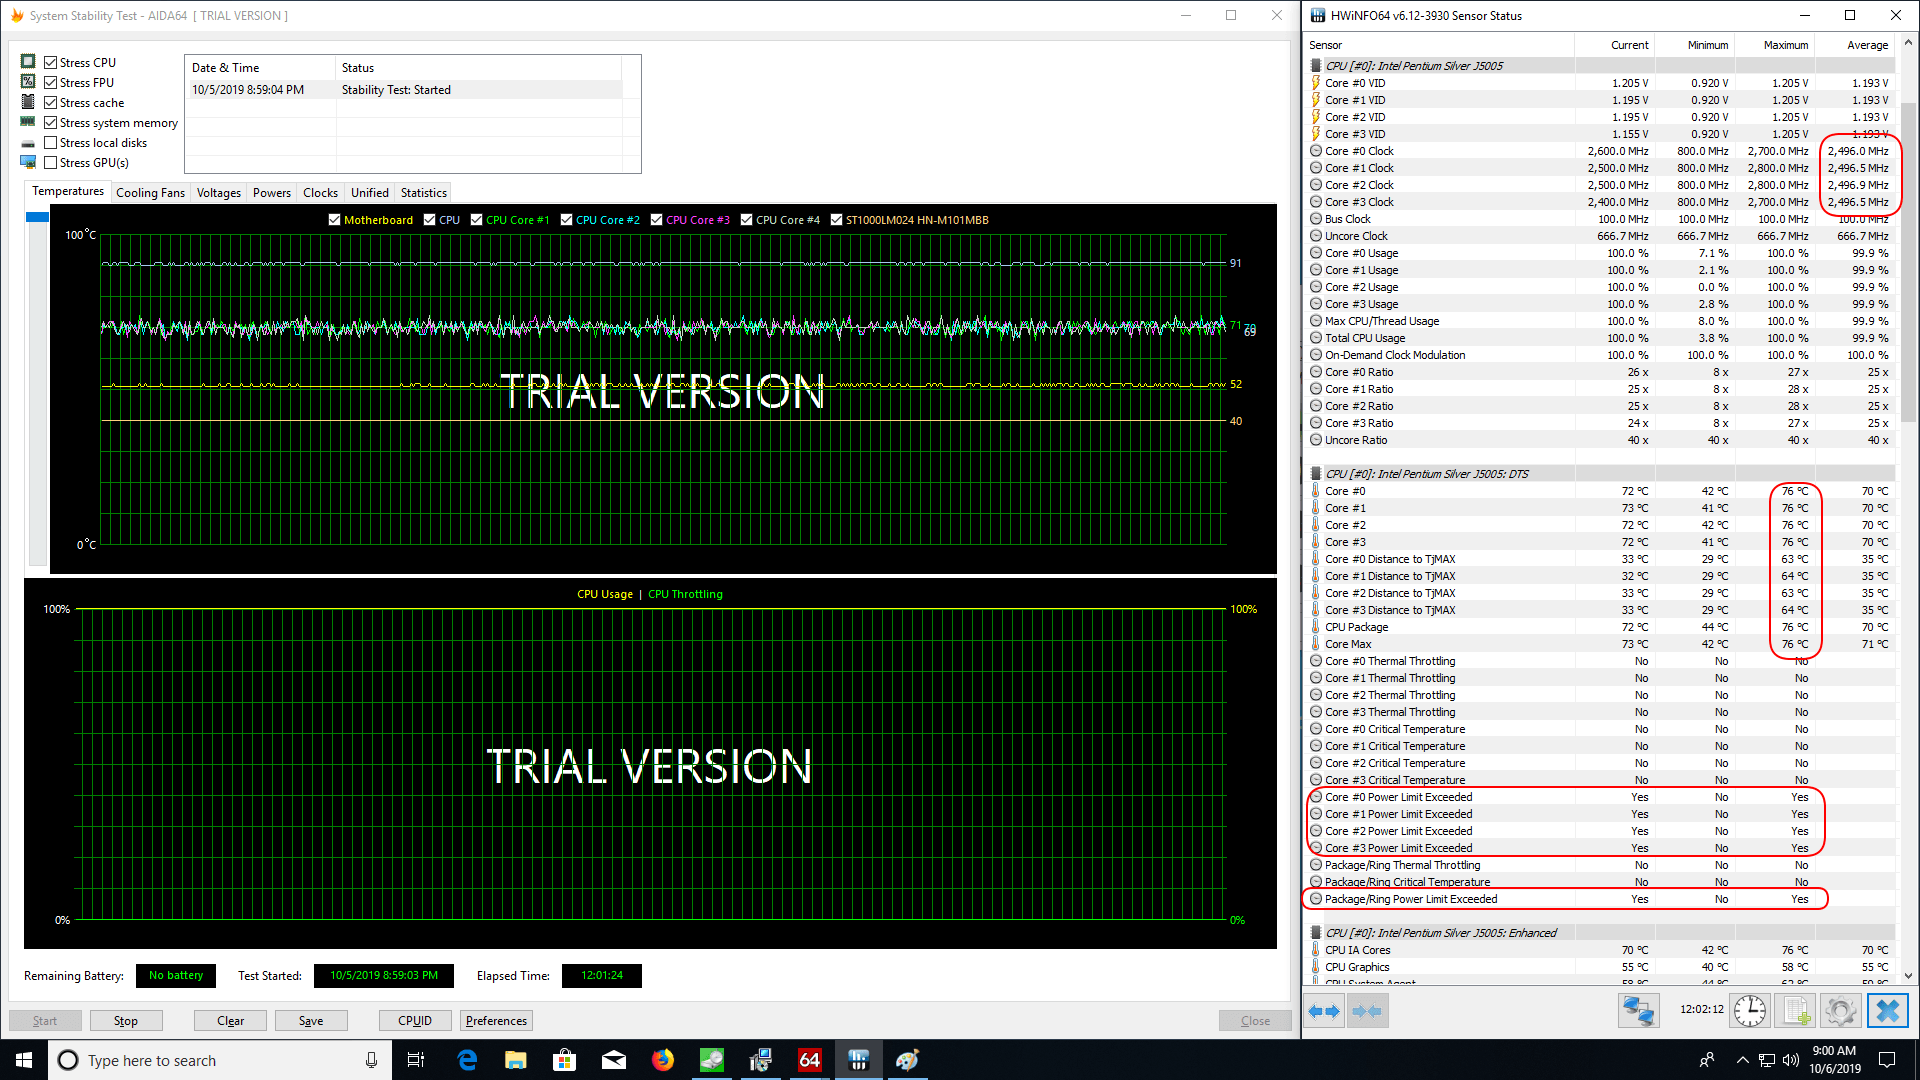Image resolution: width=1920 pixels, height=1080 pixels.
Task: Uncheck ST1000LM024 drive legend checkbox
Action: (x=837, y=220)
